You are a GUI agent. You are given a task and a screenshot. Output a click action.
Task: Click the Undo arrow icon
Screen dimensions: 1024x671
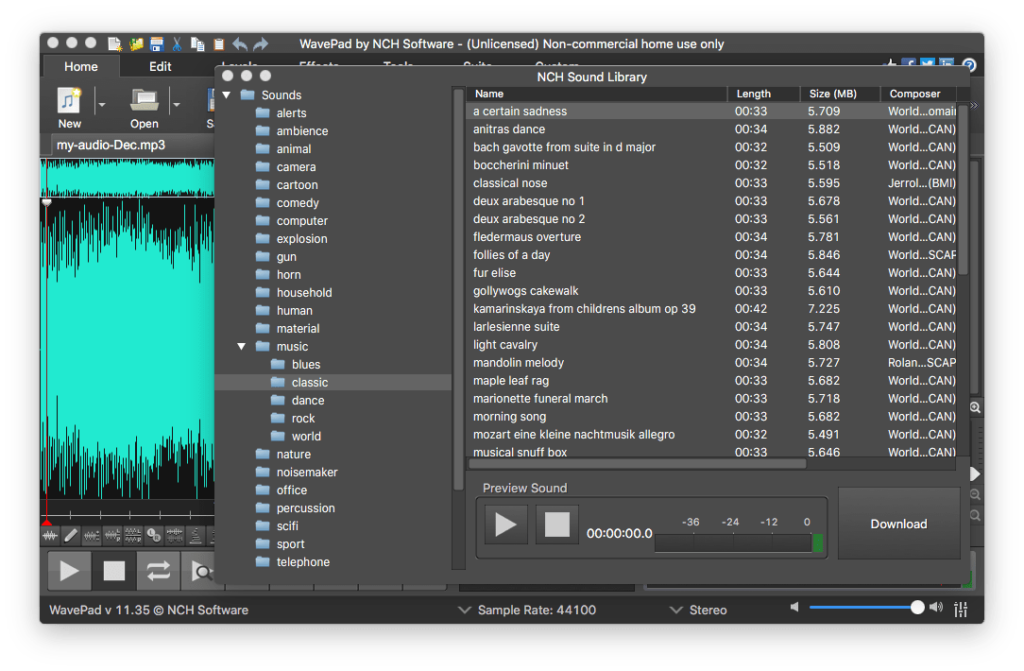(240, 44)
